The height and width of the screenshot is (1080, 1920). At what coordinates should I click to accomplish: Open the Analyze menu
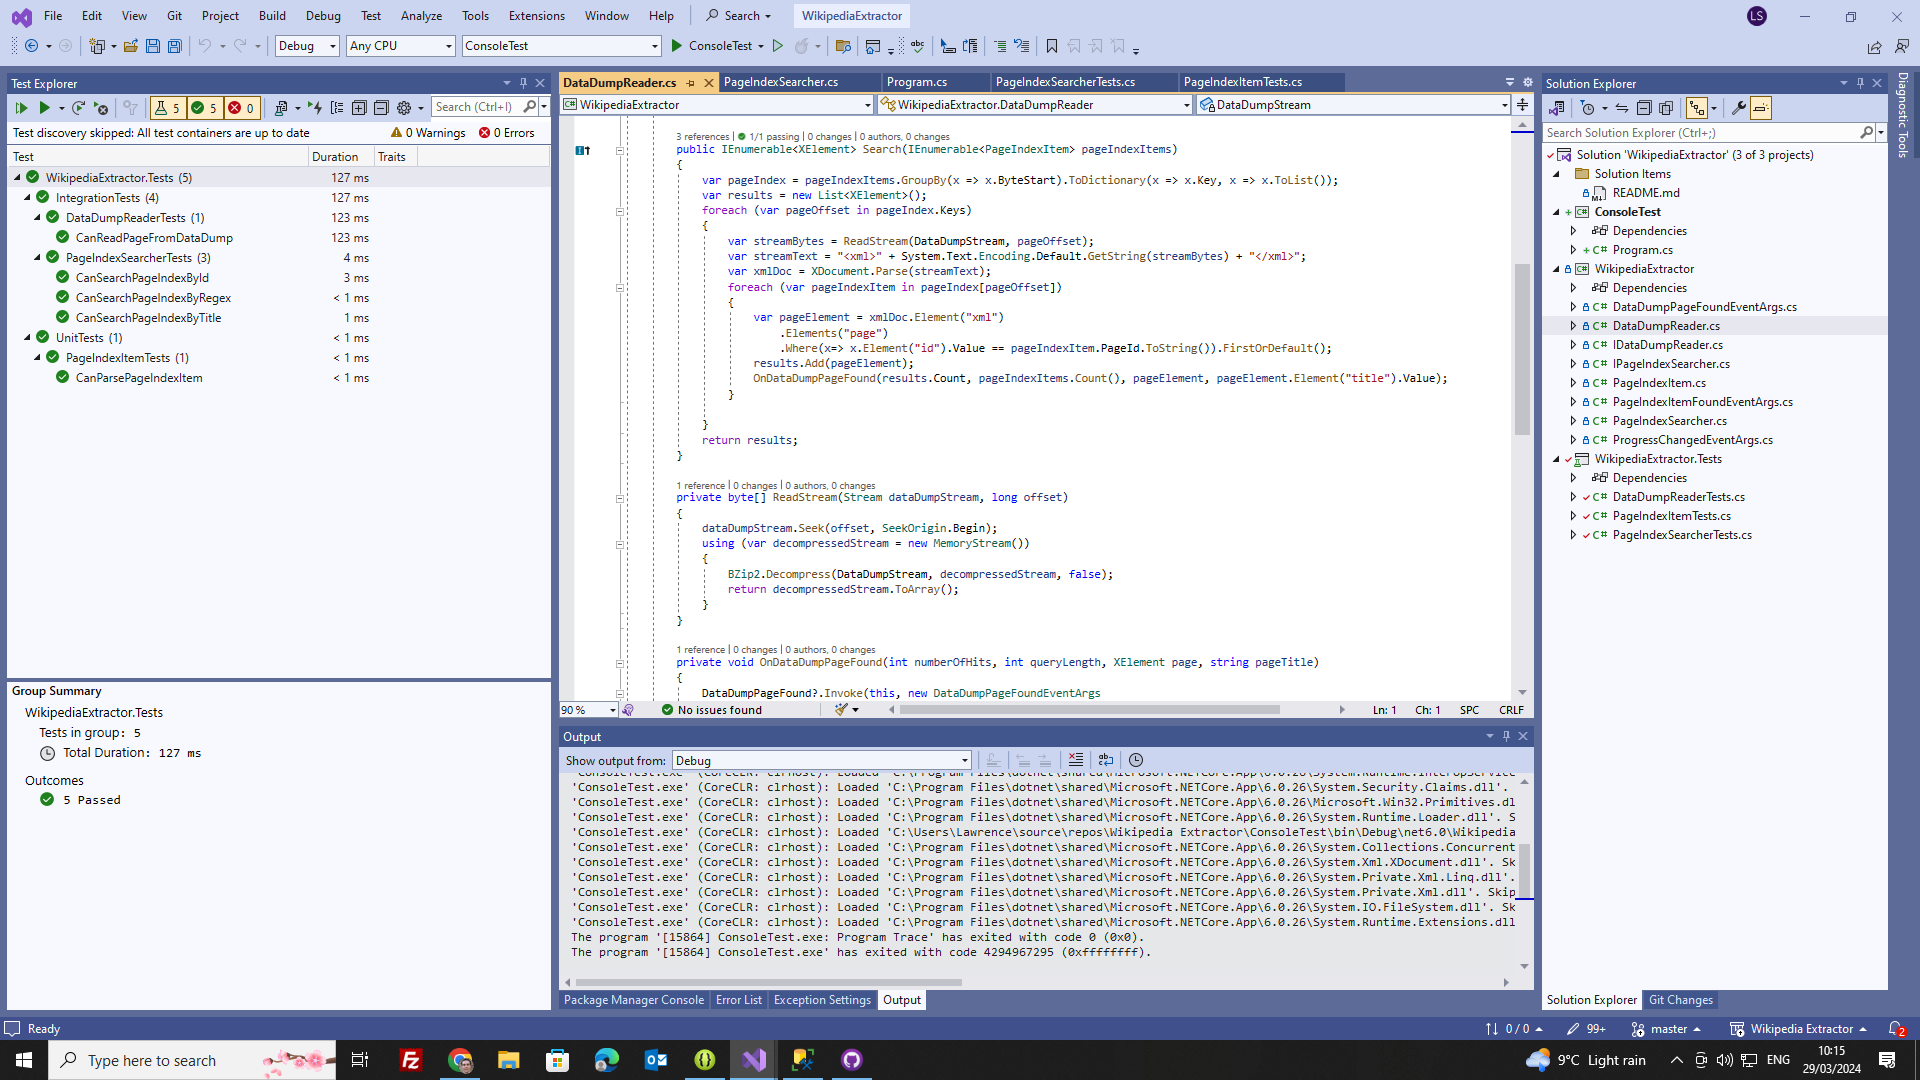tap(421, 16)
